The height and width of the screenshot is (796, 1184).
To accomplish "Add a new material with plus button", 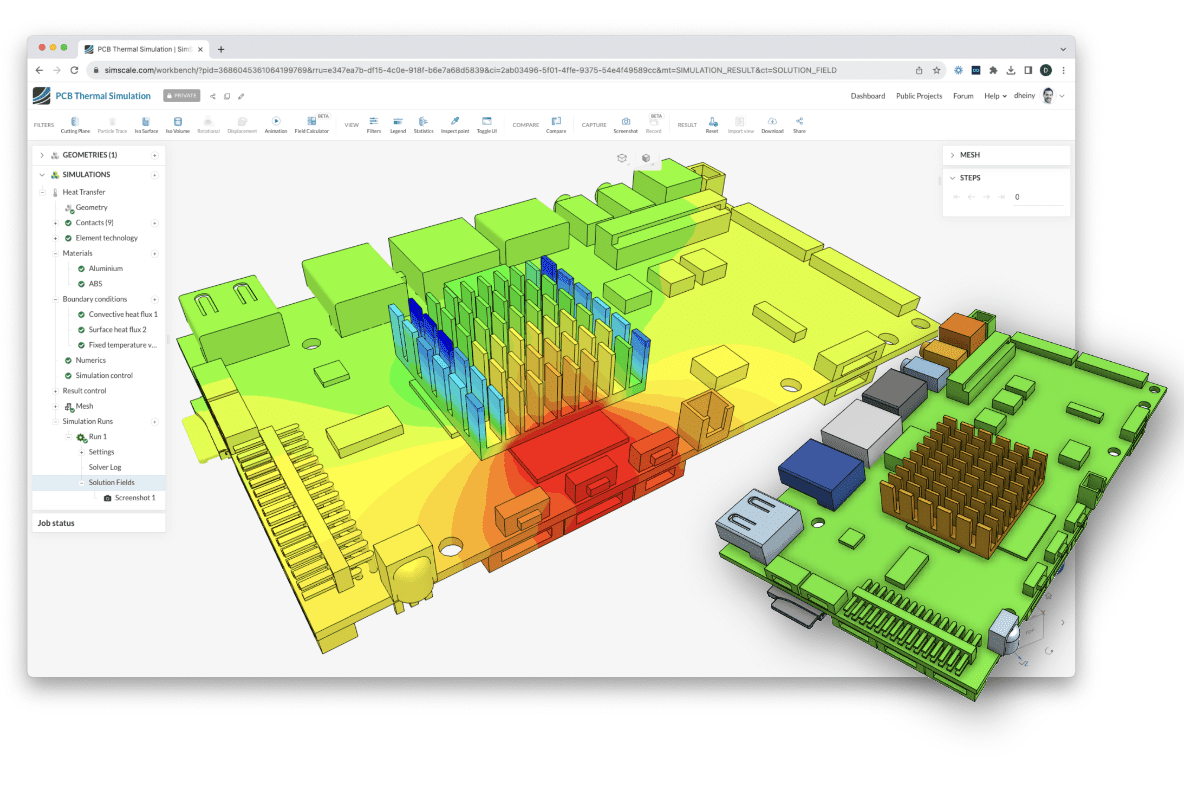I will (x=155, y=253).
